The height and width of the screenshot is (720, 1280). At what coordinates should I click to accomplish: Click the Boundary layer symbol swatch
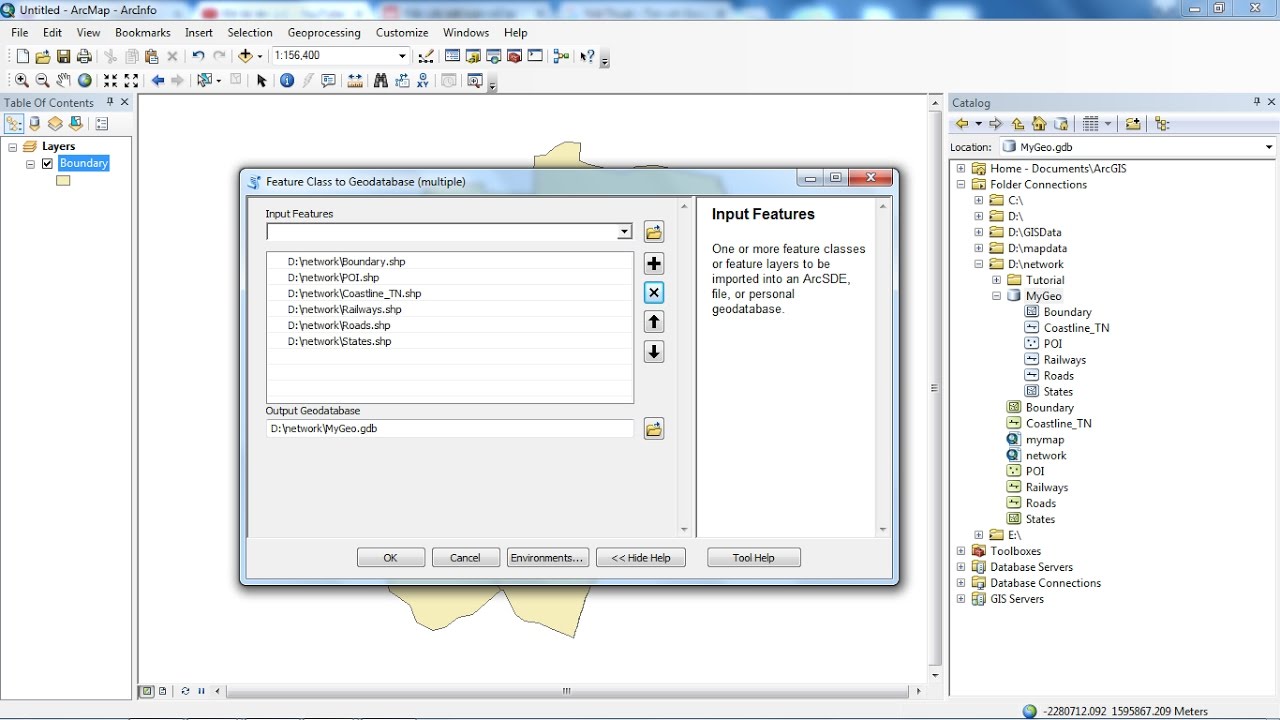click(63, 181)
